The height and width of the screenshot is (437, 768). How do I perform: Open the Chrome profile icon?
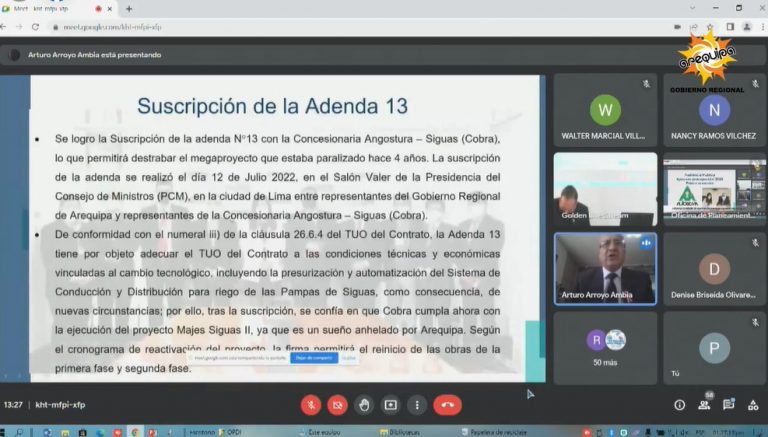coord(746,27)
